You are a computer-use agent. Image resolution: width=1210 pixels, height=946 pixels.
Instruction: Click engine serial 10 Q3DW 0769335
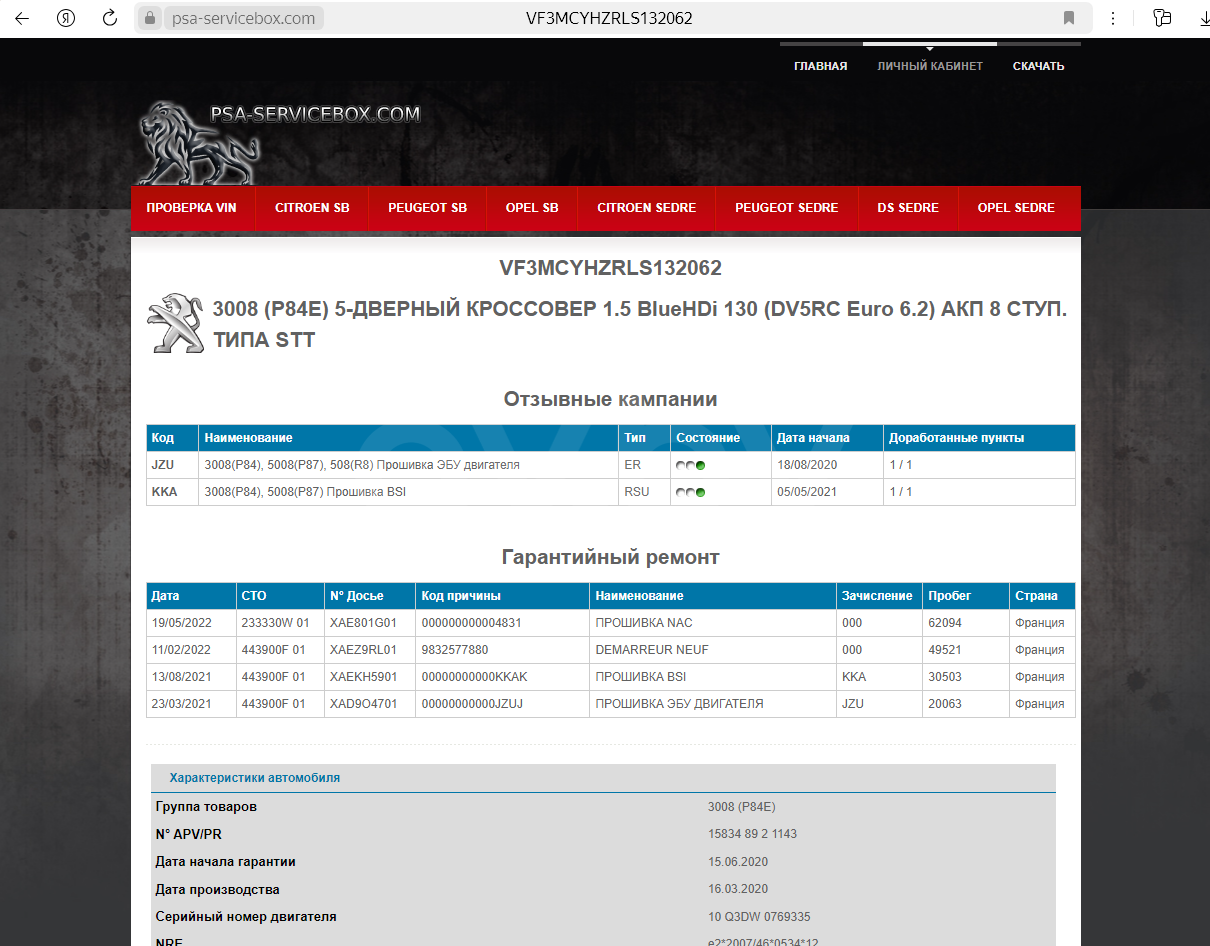point(759,916)
